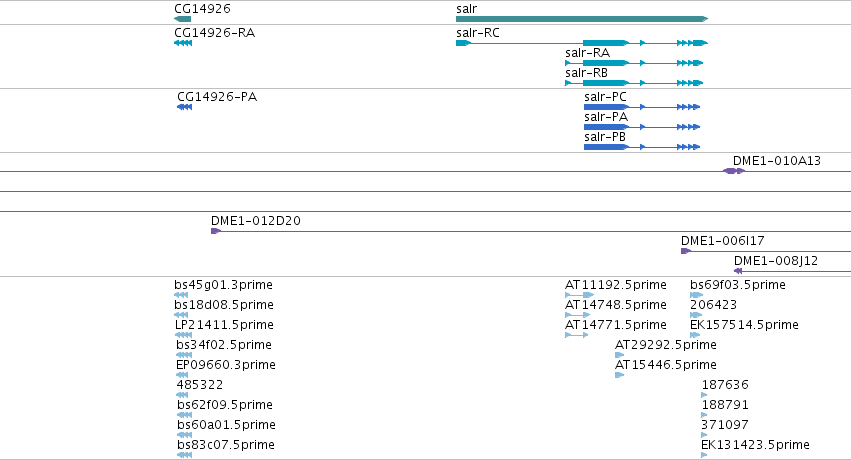Image resolution: width=851 pixels, height=460 pixels.
Task: Select the AT29292.5prime EST label
Action: [665, 345]
